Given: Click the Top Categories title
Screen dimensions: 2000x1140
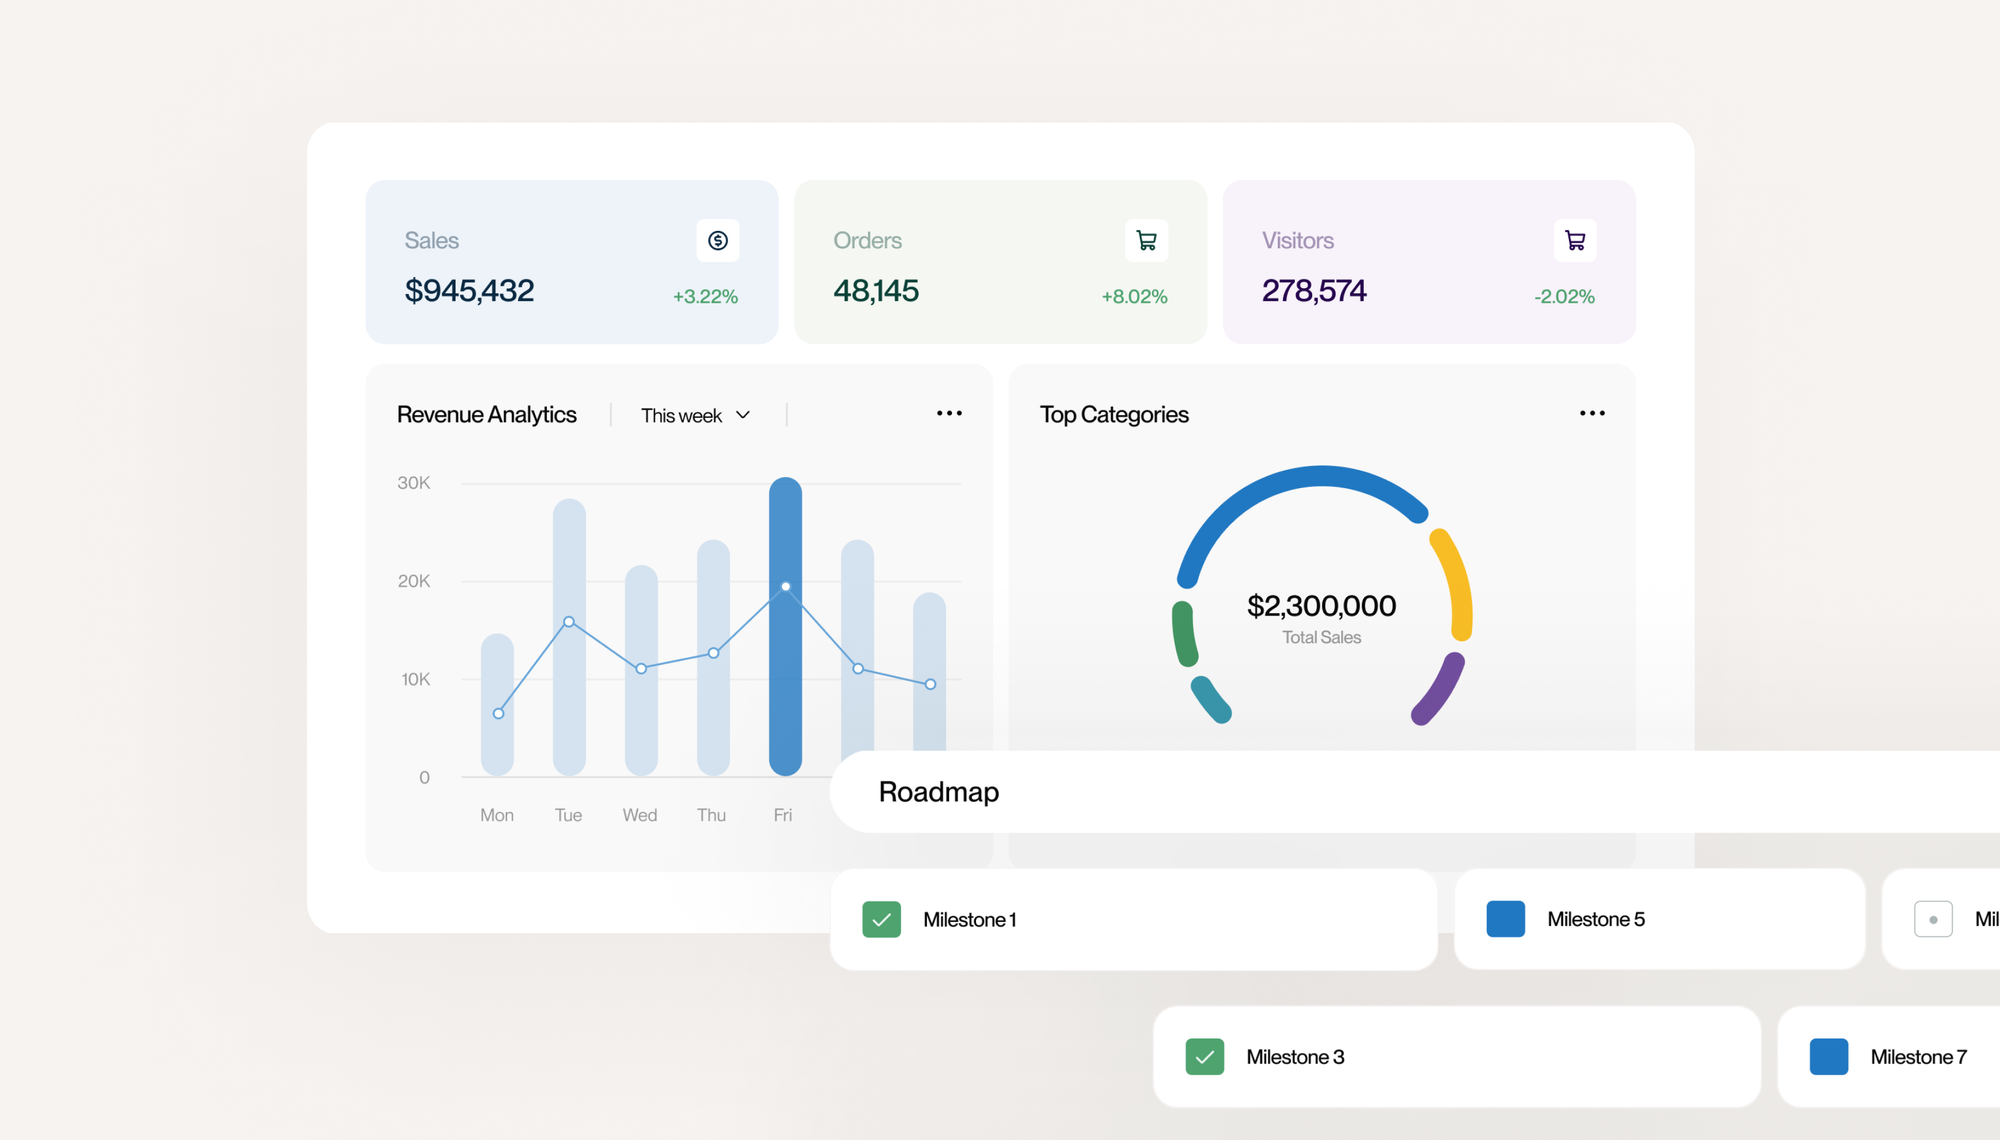Looking at the screenshot, I should coord(1114,415).
